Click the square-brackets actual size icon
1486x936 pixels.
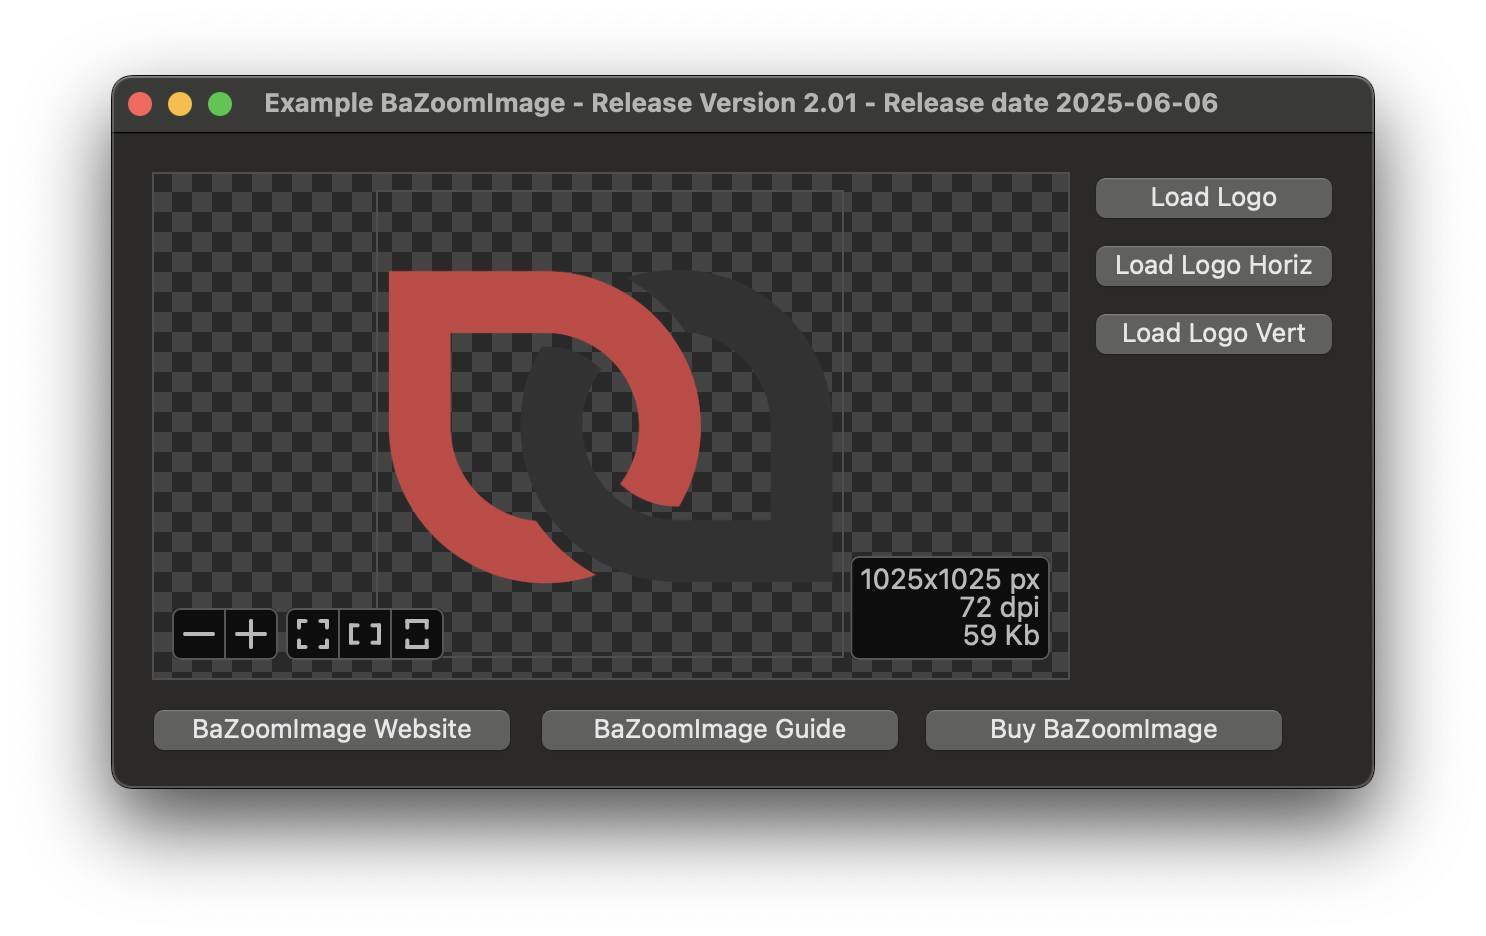[365, 634]
